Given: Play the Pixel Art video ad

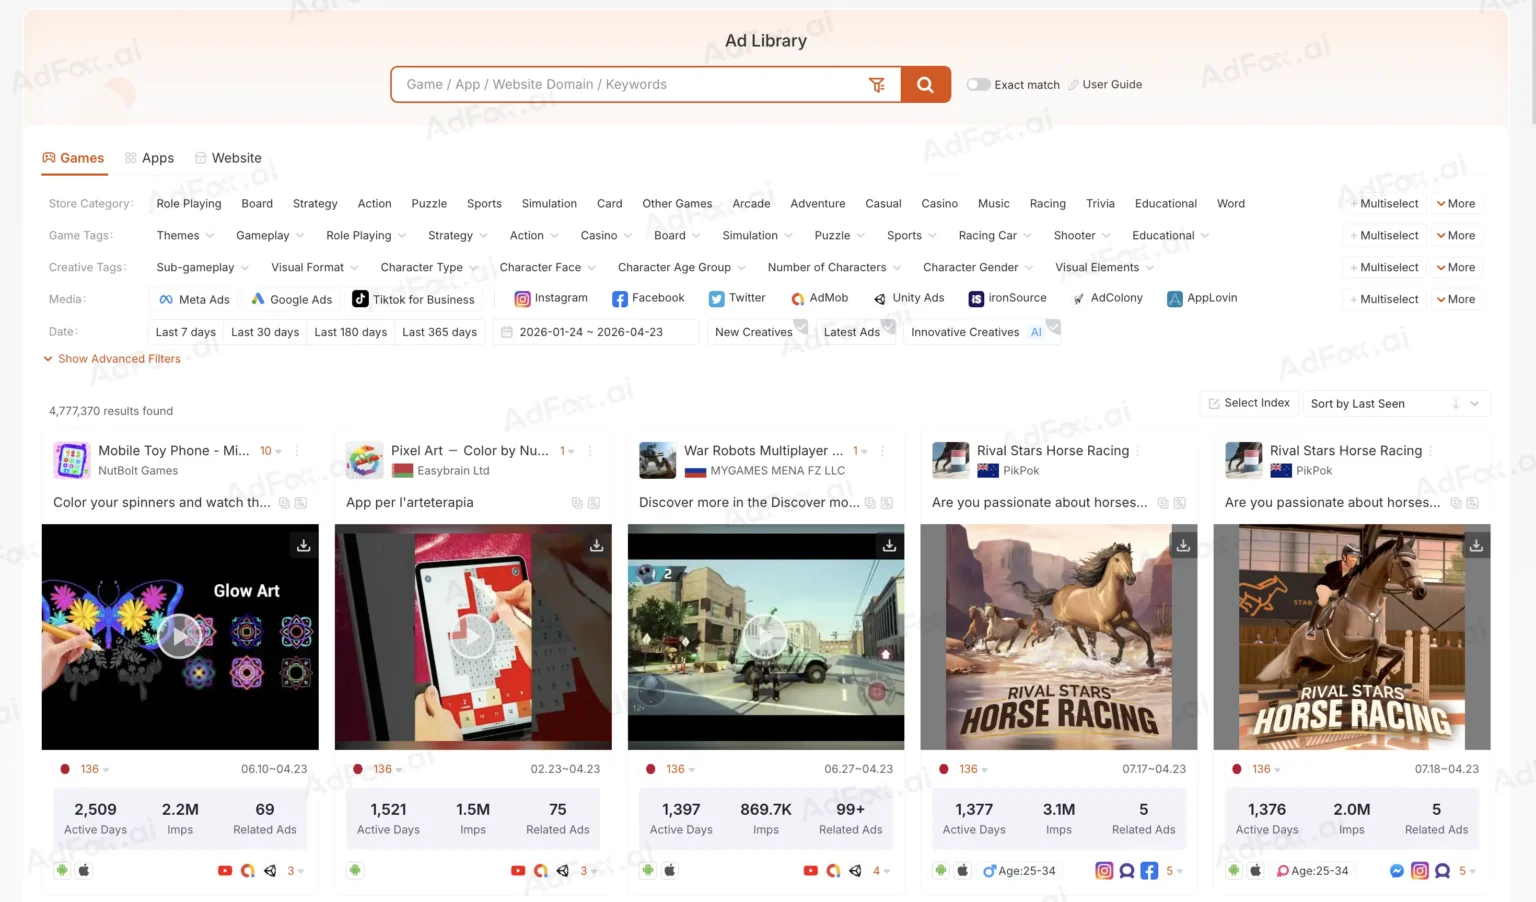Looking at the screenshot, I should coord(473,636).
